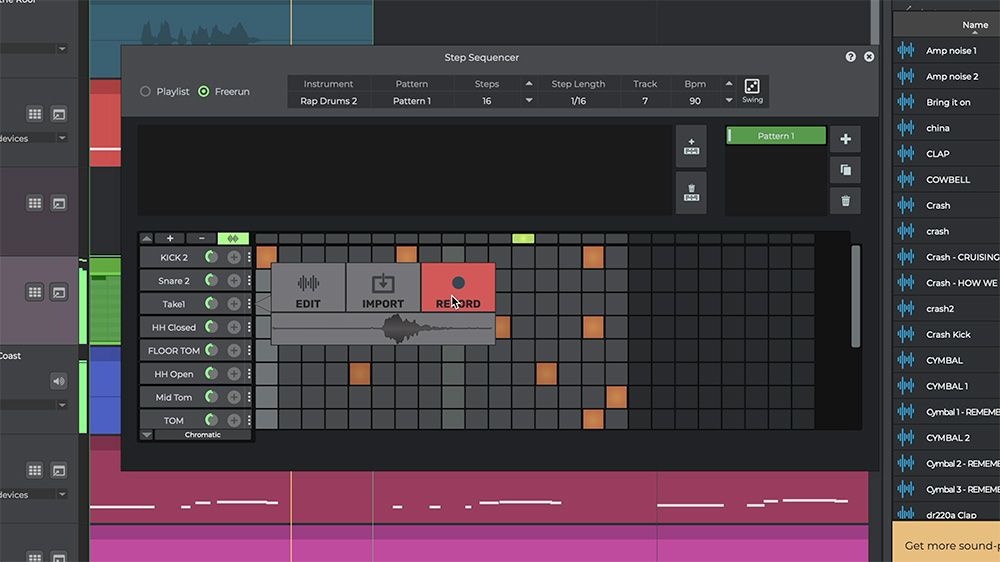Open Get more sounds banner
The image size is (1000, 562).
[946, 542]
